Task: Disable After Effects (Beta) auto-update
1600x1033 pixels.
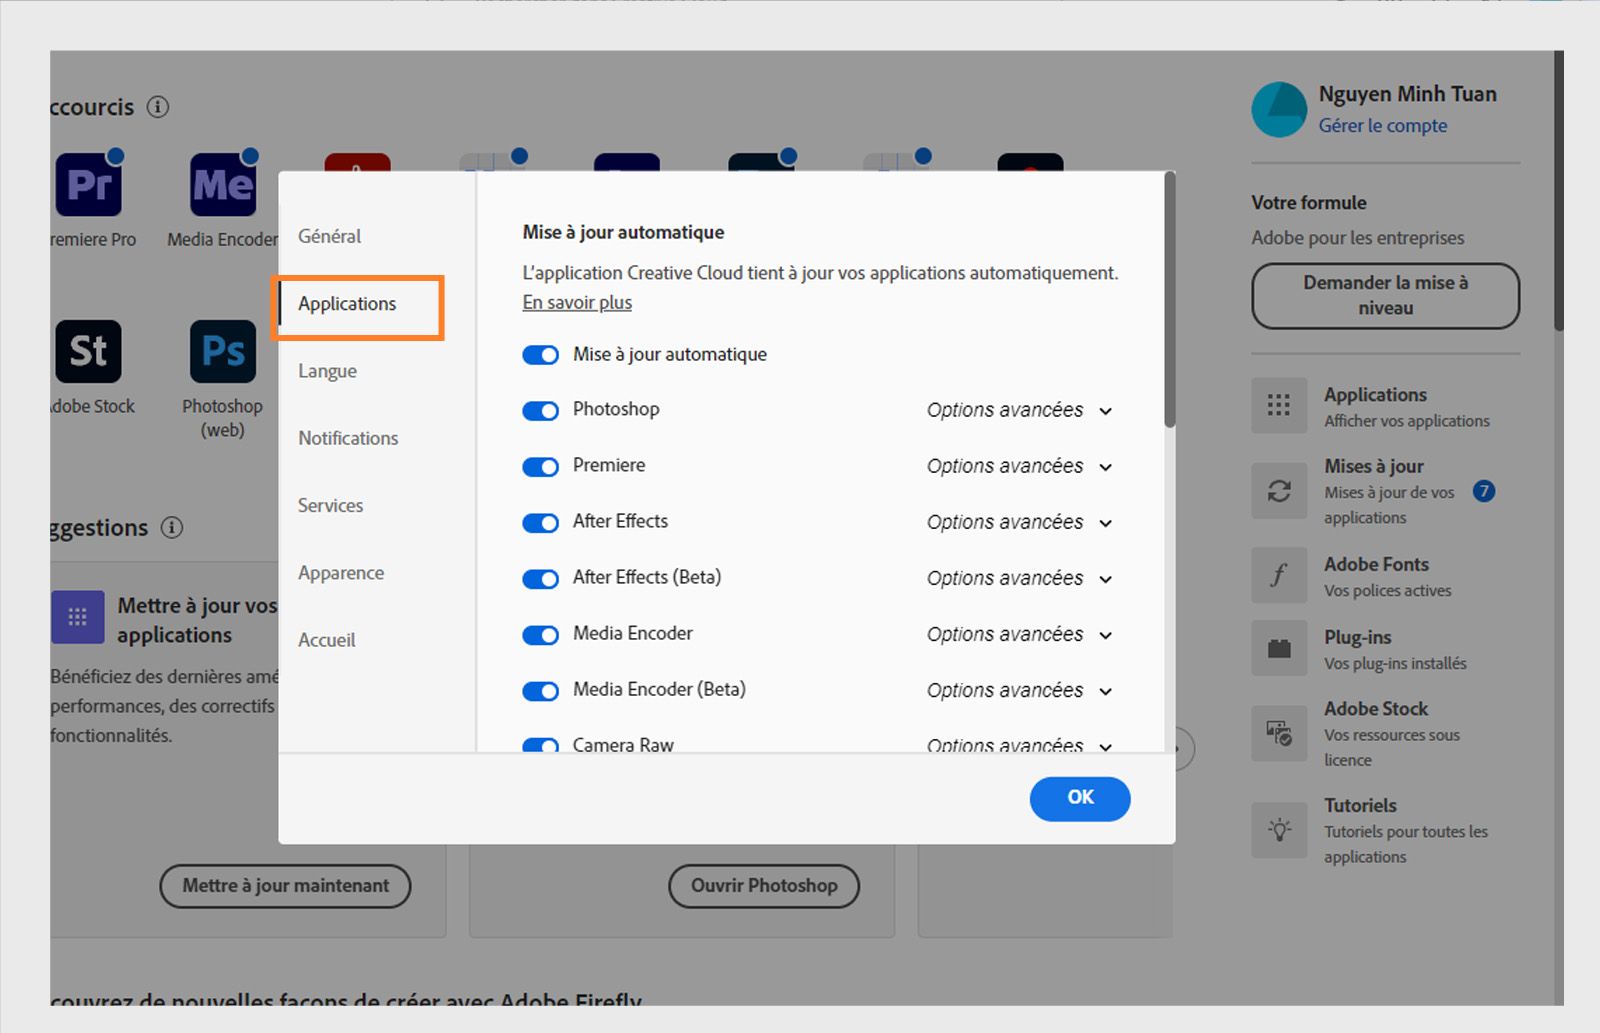Action: [540, 578]
